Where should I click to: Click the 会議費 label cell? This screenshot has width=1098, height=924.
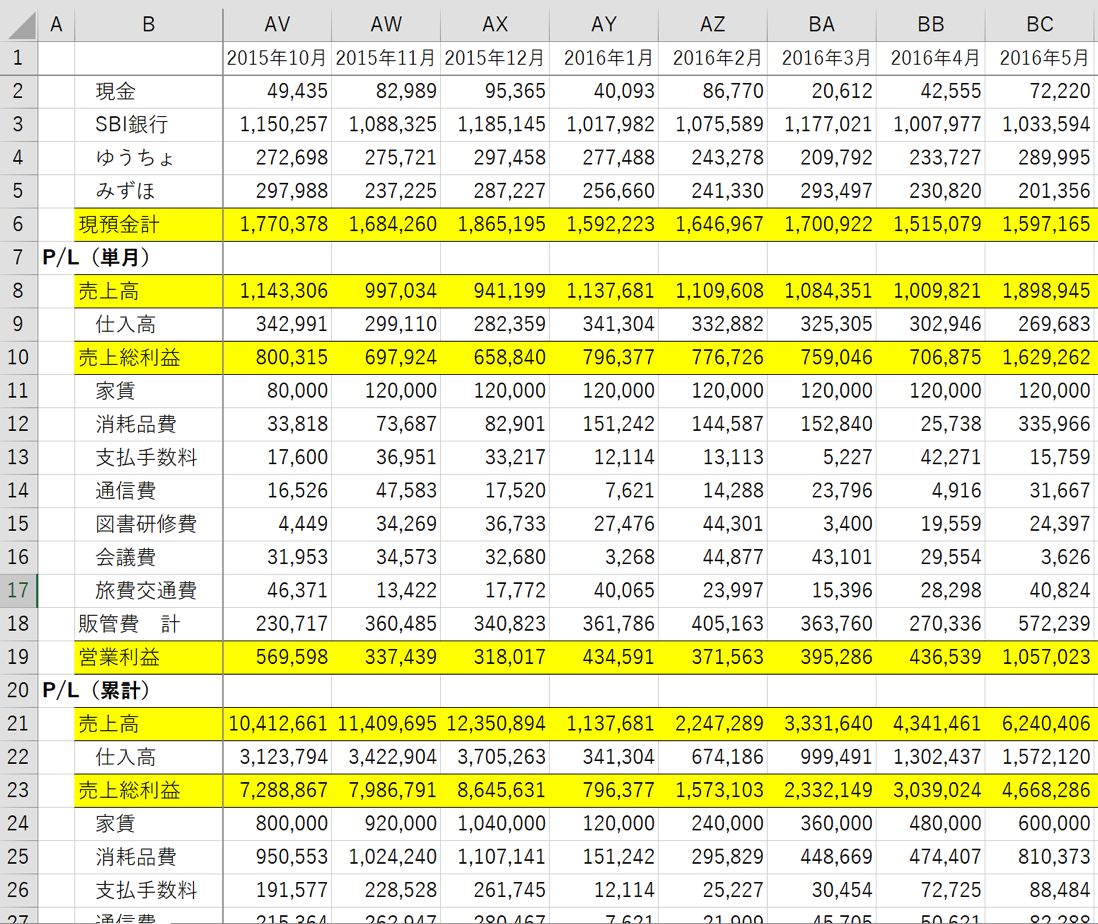148,556
